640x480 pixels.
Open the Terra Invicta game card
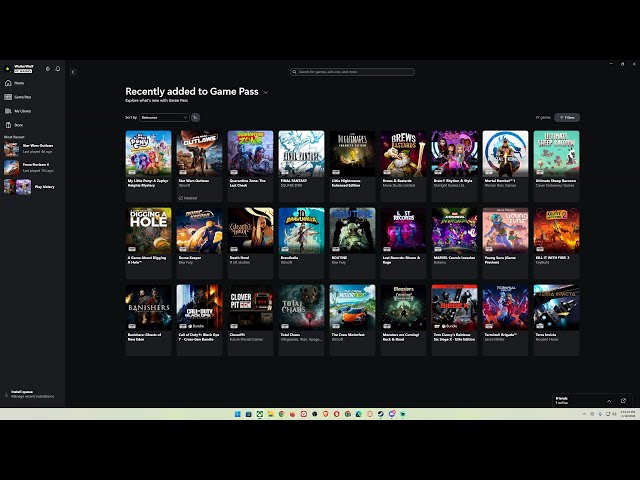click(556, 320)
